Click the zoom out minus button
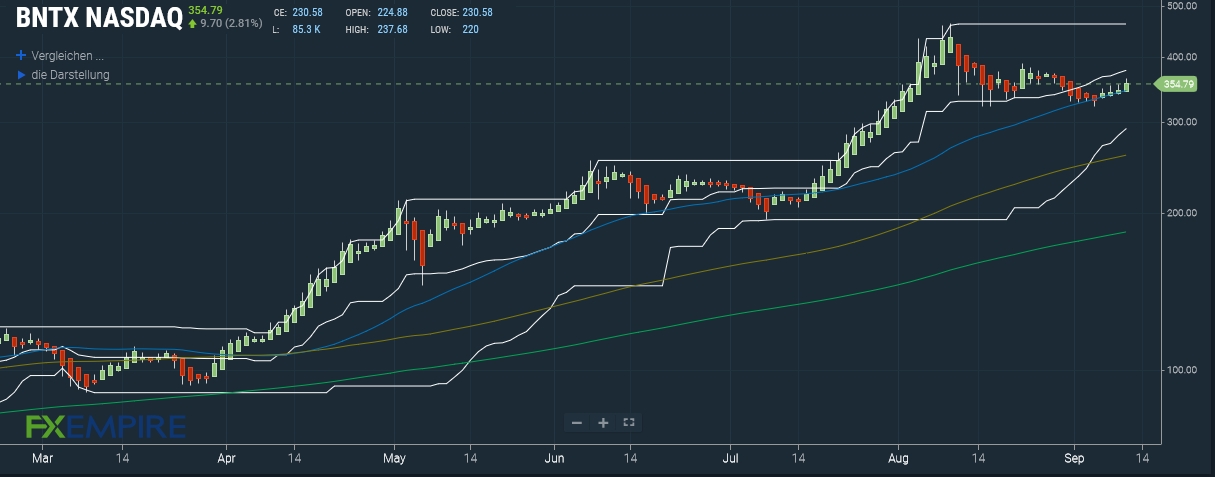Image resolution: width=1215 pixels, height=477 pixels. pos(577,422)
